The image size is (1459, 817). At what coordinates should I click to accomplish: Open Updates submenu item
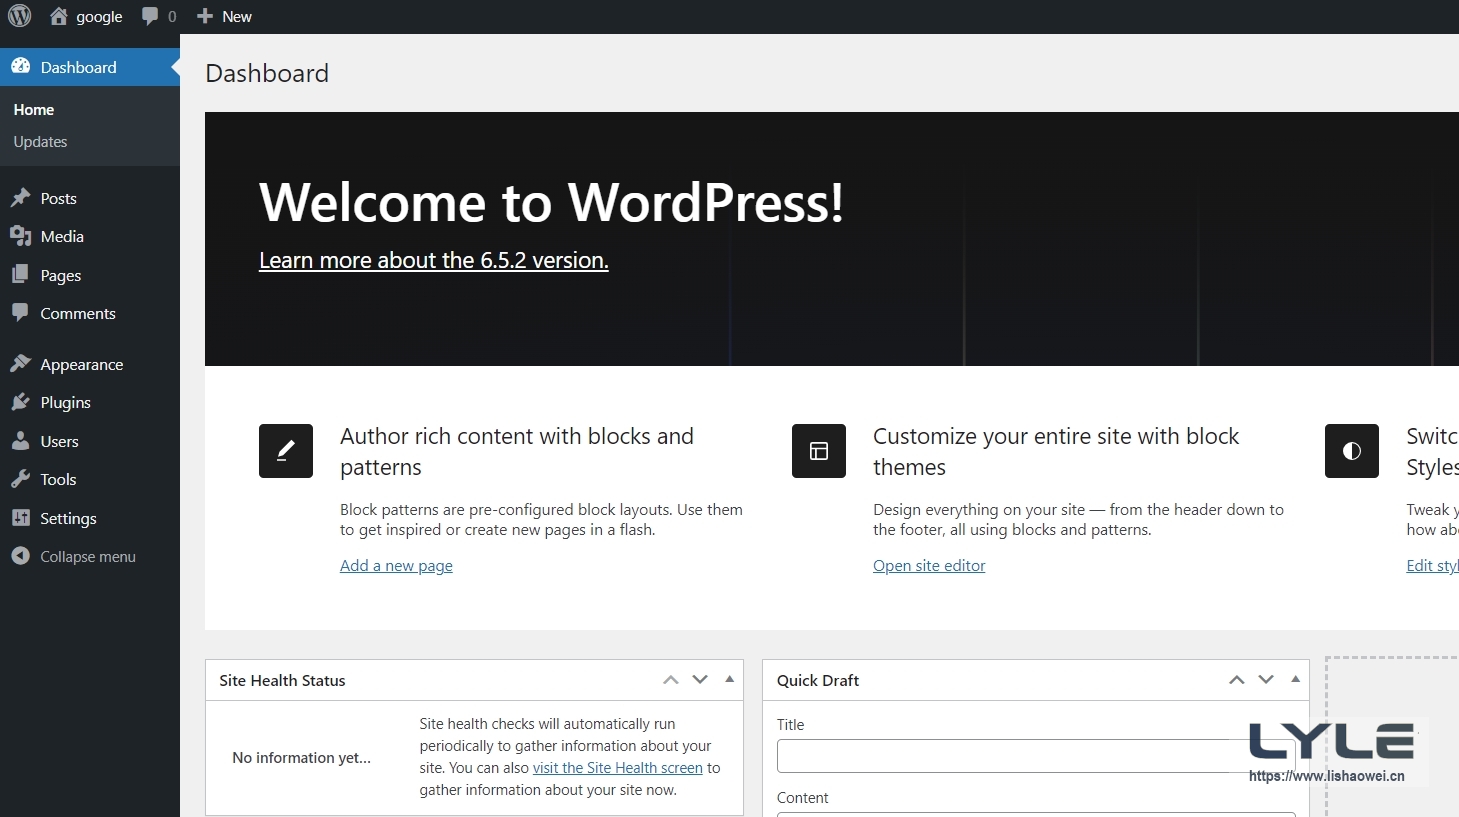pos(40,142)
